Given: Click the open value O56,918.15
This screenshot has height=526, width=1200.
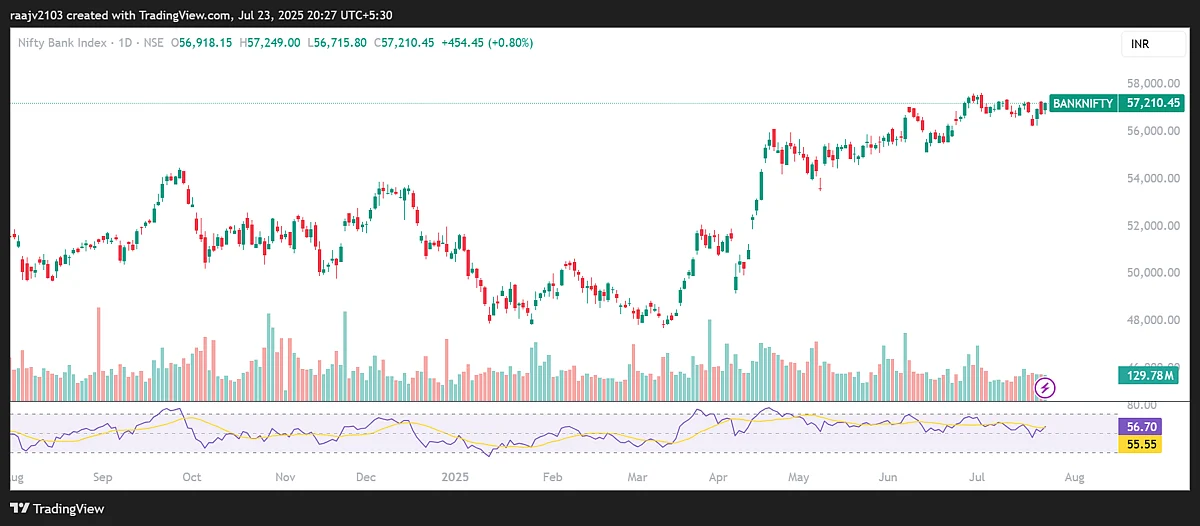Looking at the screenshot, I should (202, 43).
